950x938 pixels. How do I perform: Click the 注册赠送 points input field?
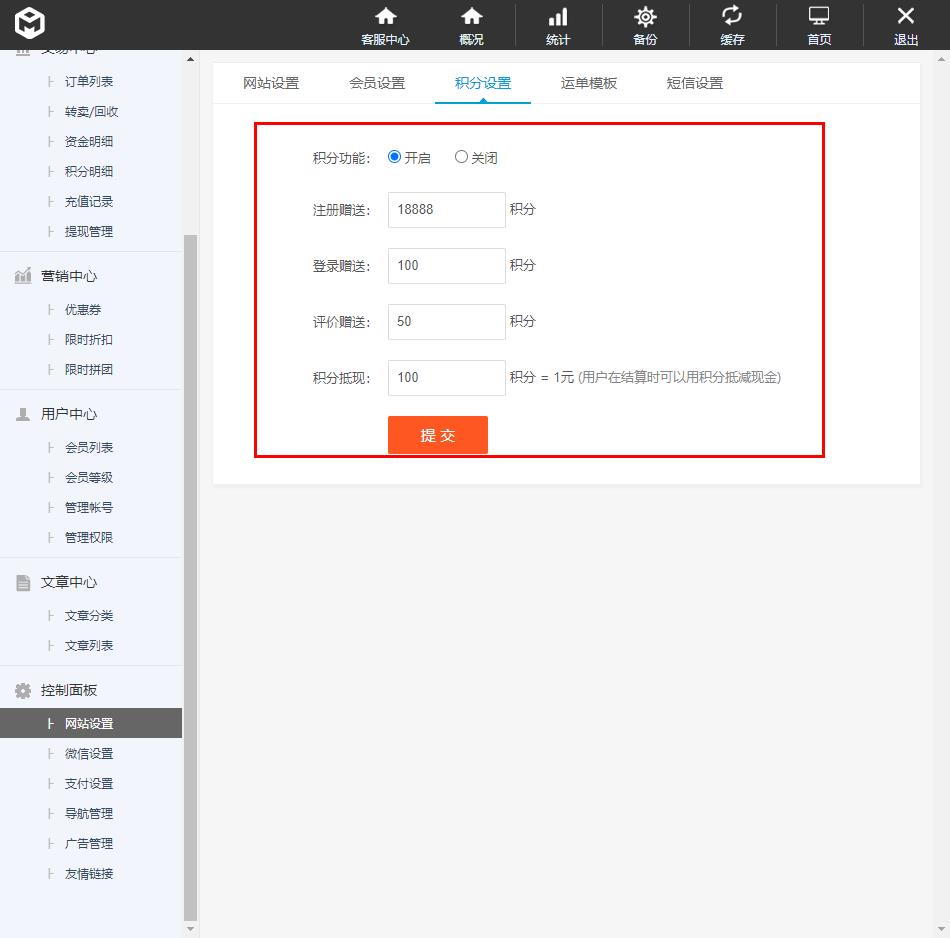[x=446, y=209]
